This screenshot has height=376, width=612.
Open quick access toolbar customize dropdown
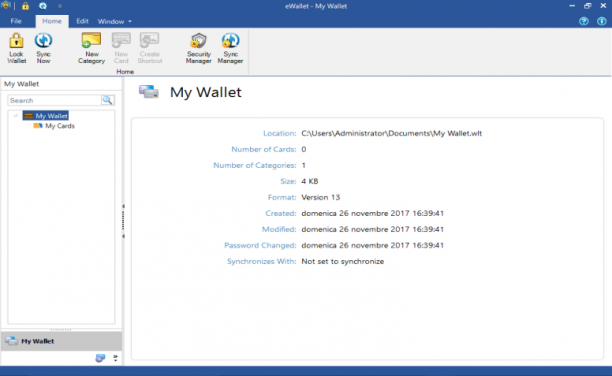[60, 6]
